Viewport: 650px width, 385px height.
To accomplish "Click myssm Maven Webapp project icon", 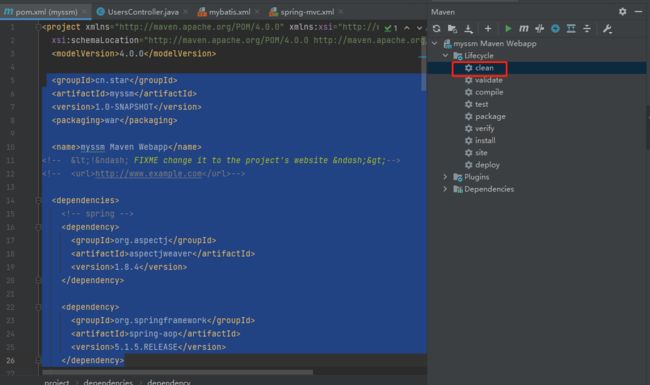I will [x=447, y=44].
